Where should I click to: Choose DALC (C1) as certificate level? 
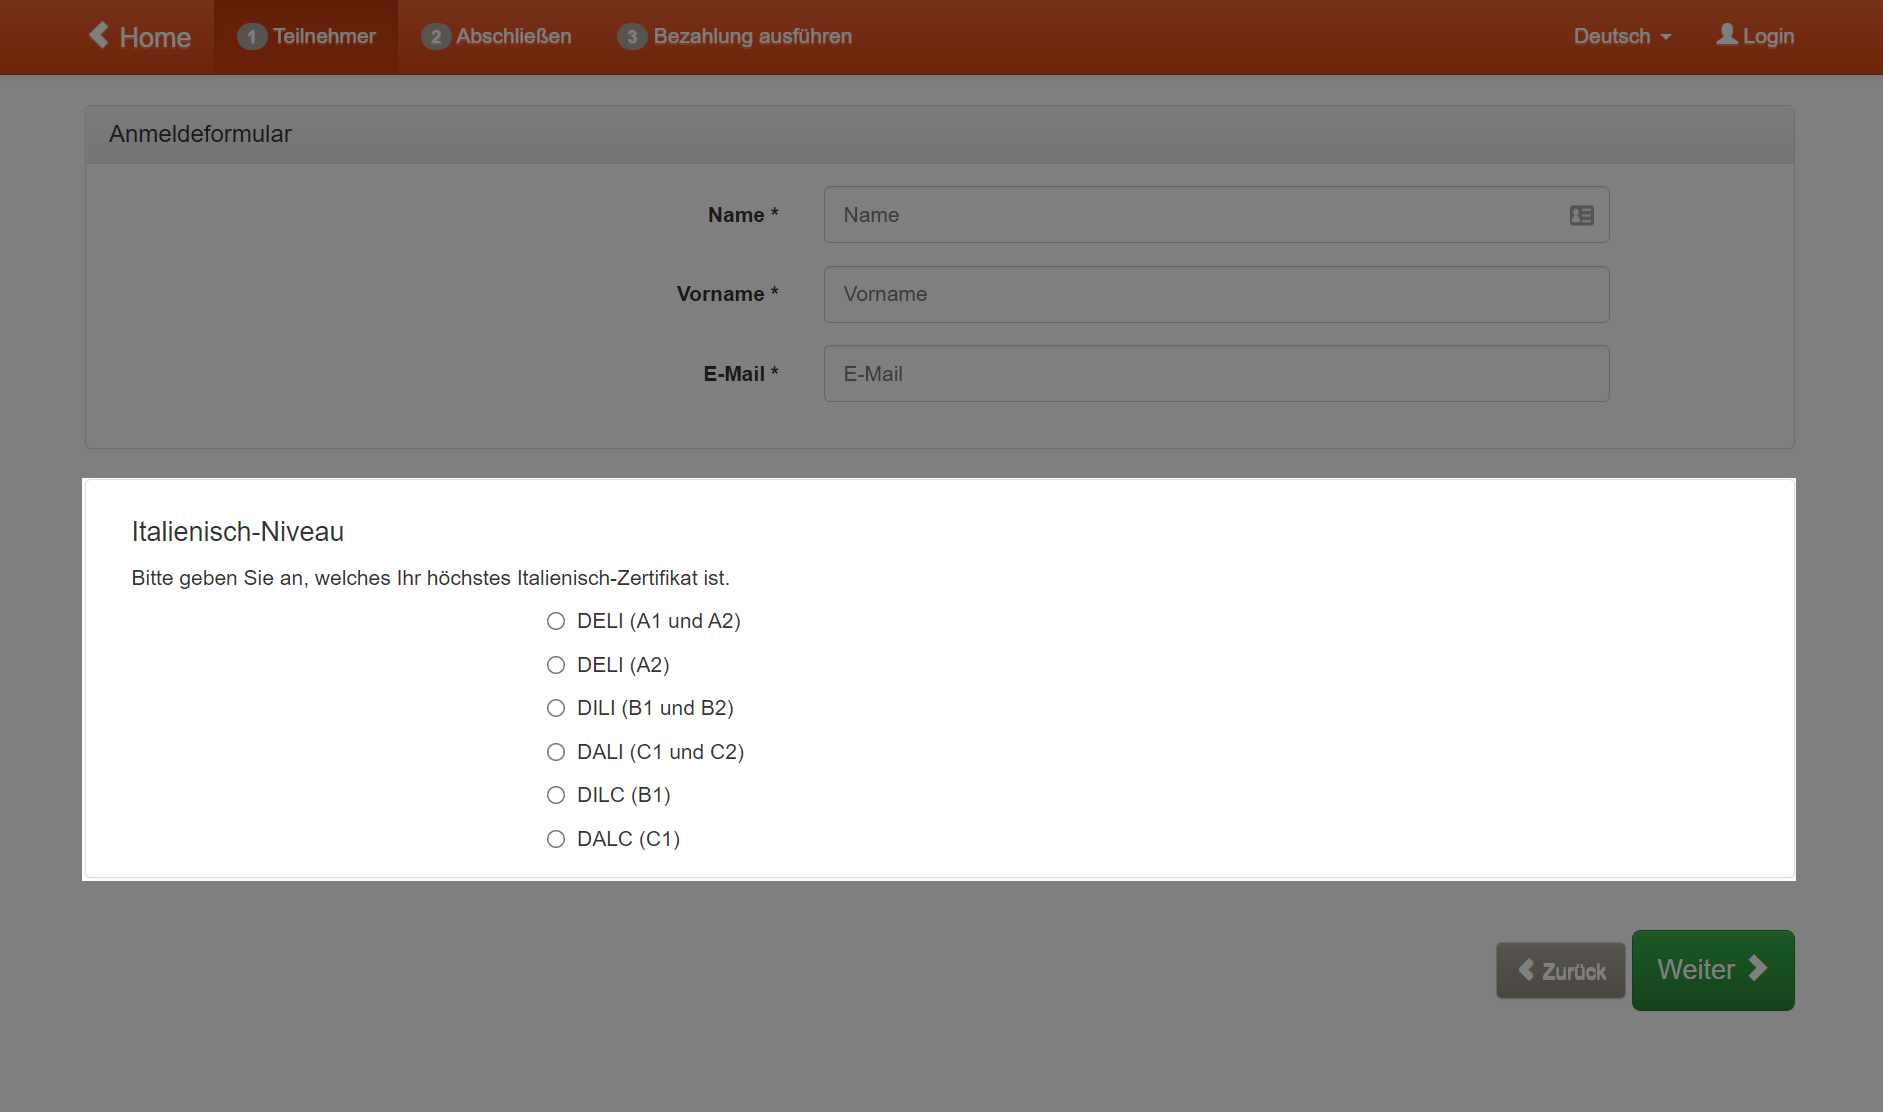556,839
